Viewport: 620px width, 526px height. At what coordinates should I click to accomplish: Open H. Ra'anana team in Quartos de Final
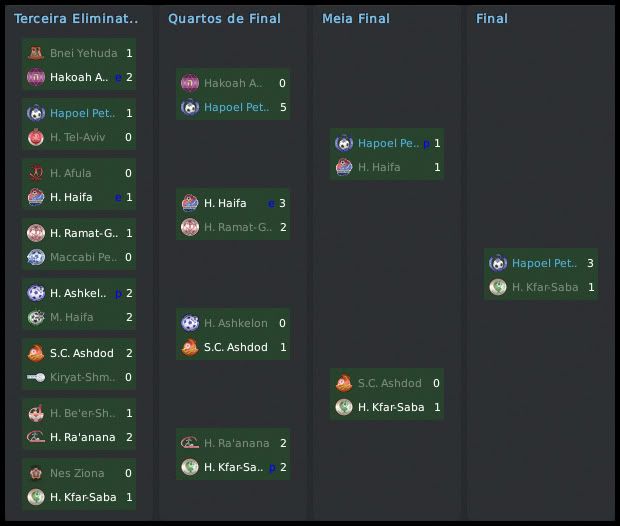click(235, 443)
